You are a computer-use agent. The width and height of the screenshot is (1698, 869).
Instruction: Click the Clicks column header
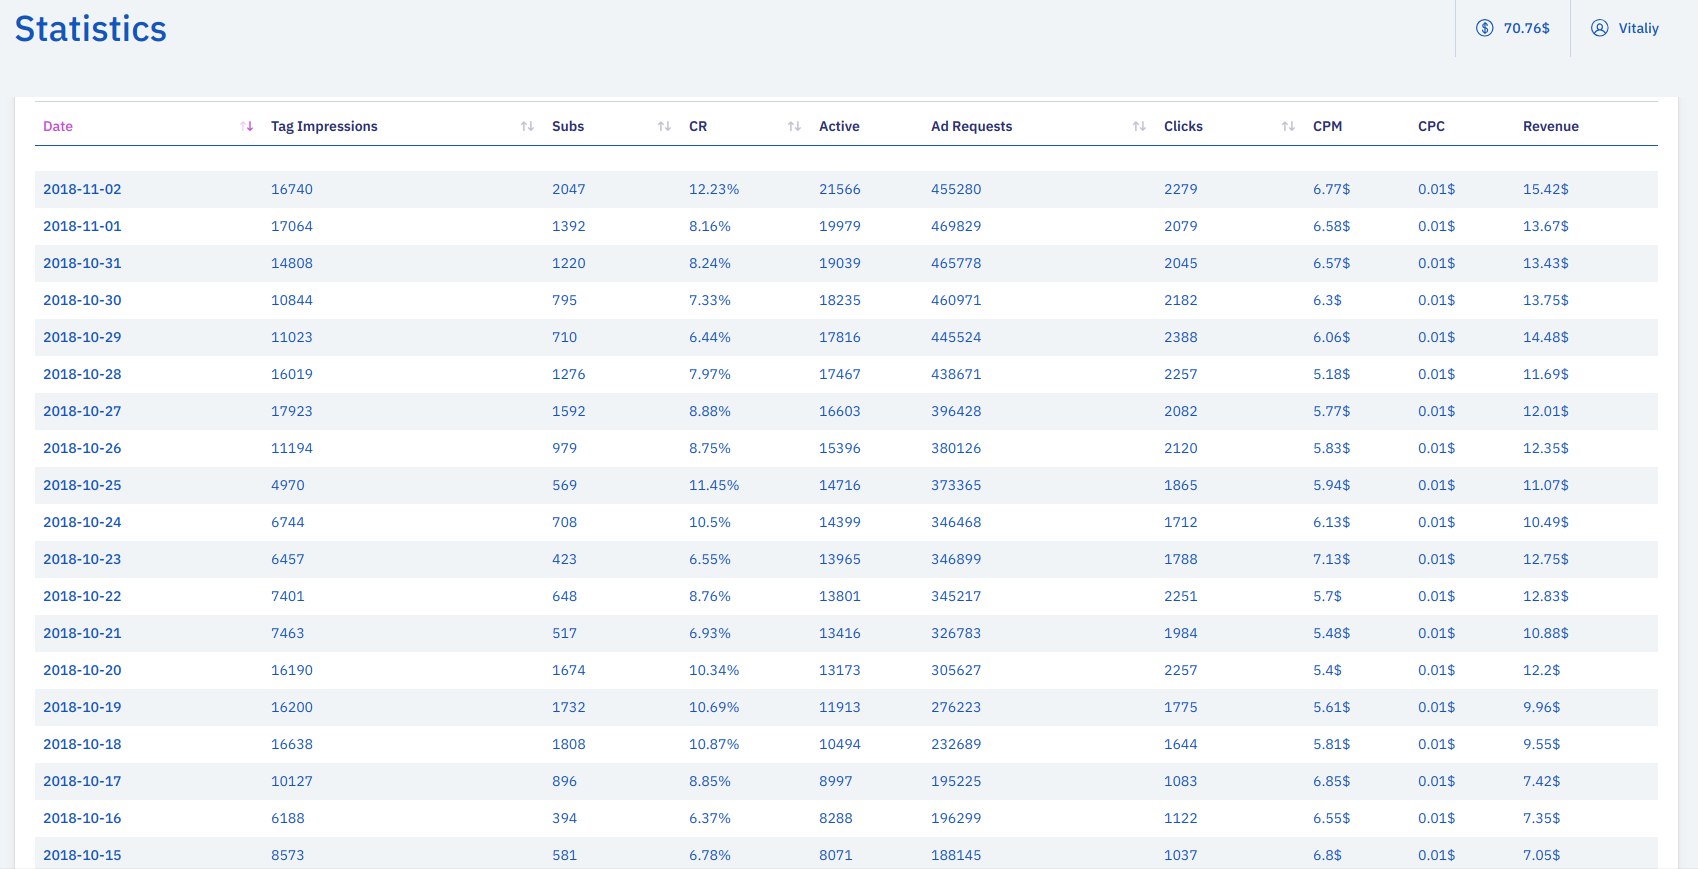1183,126
